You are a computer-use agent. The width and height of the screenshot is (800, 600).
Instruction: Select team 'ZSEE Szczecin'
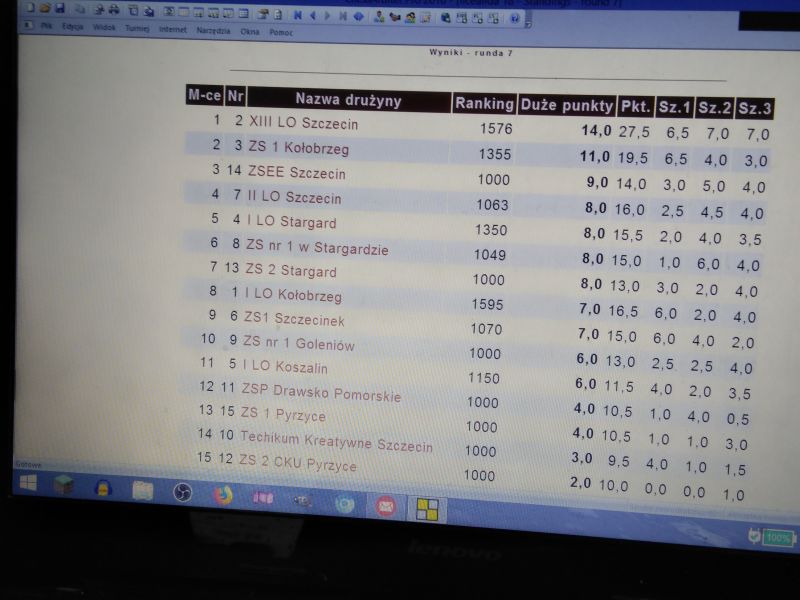pyautogui.click(x=296, y=172)
